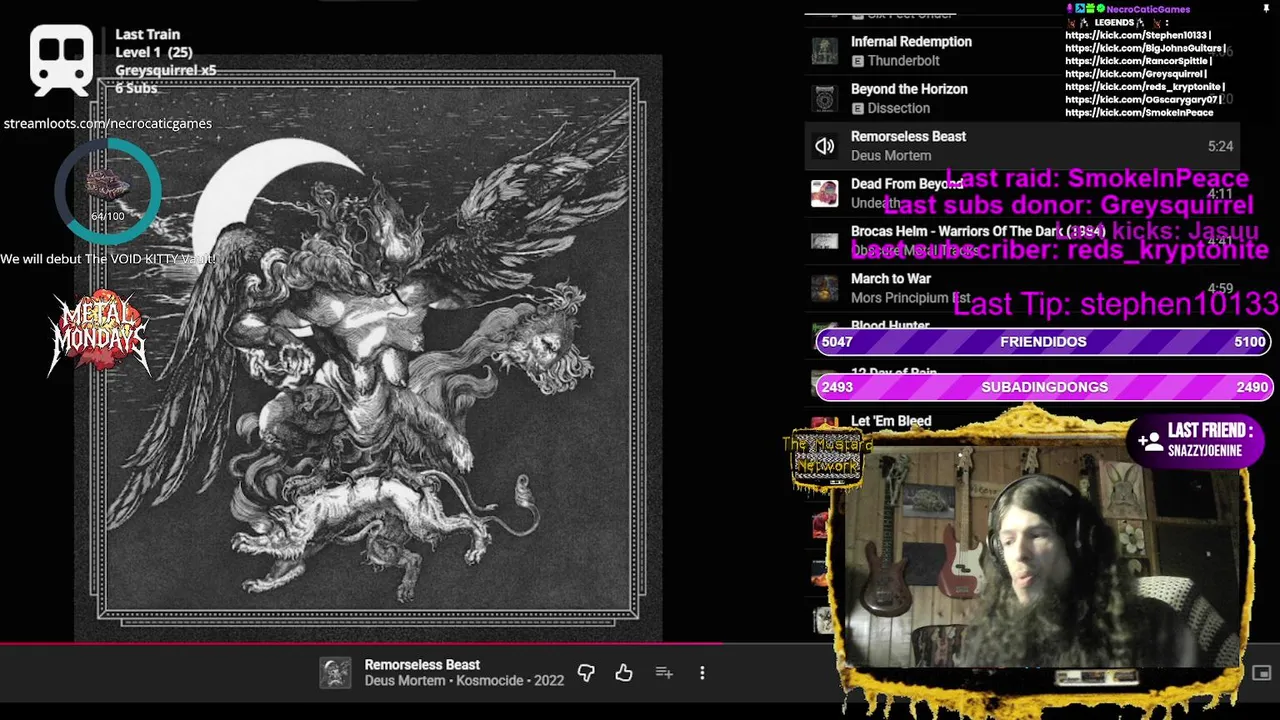
Task: Click Deus Mortem artist in player bar
Action: pos(405,680)
